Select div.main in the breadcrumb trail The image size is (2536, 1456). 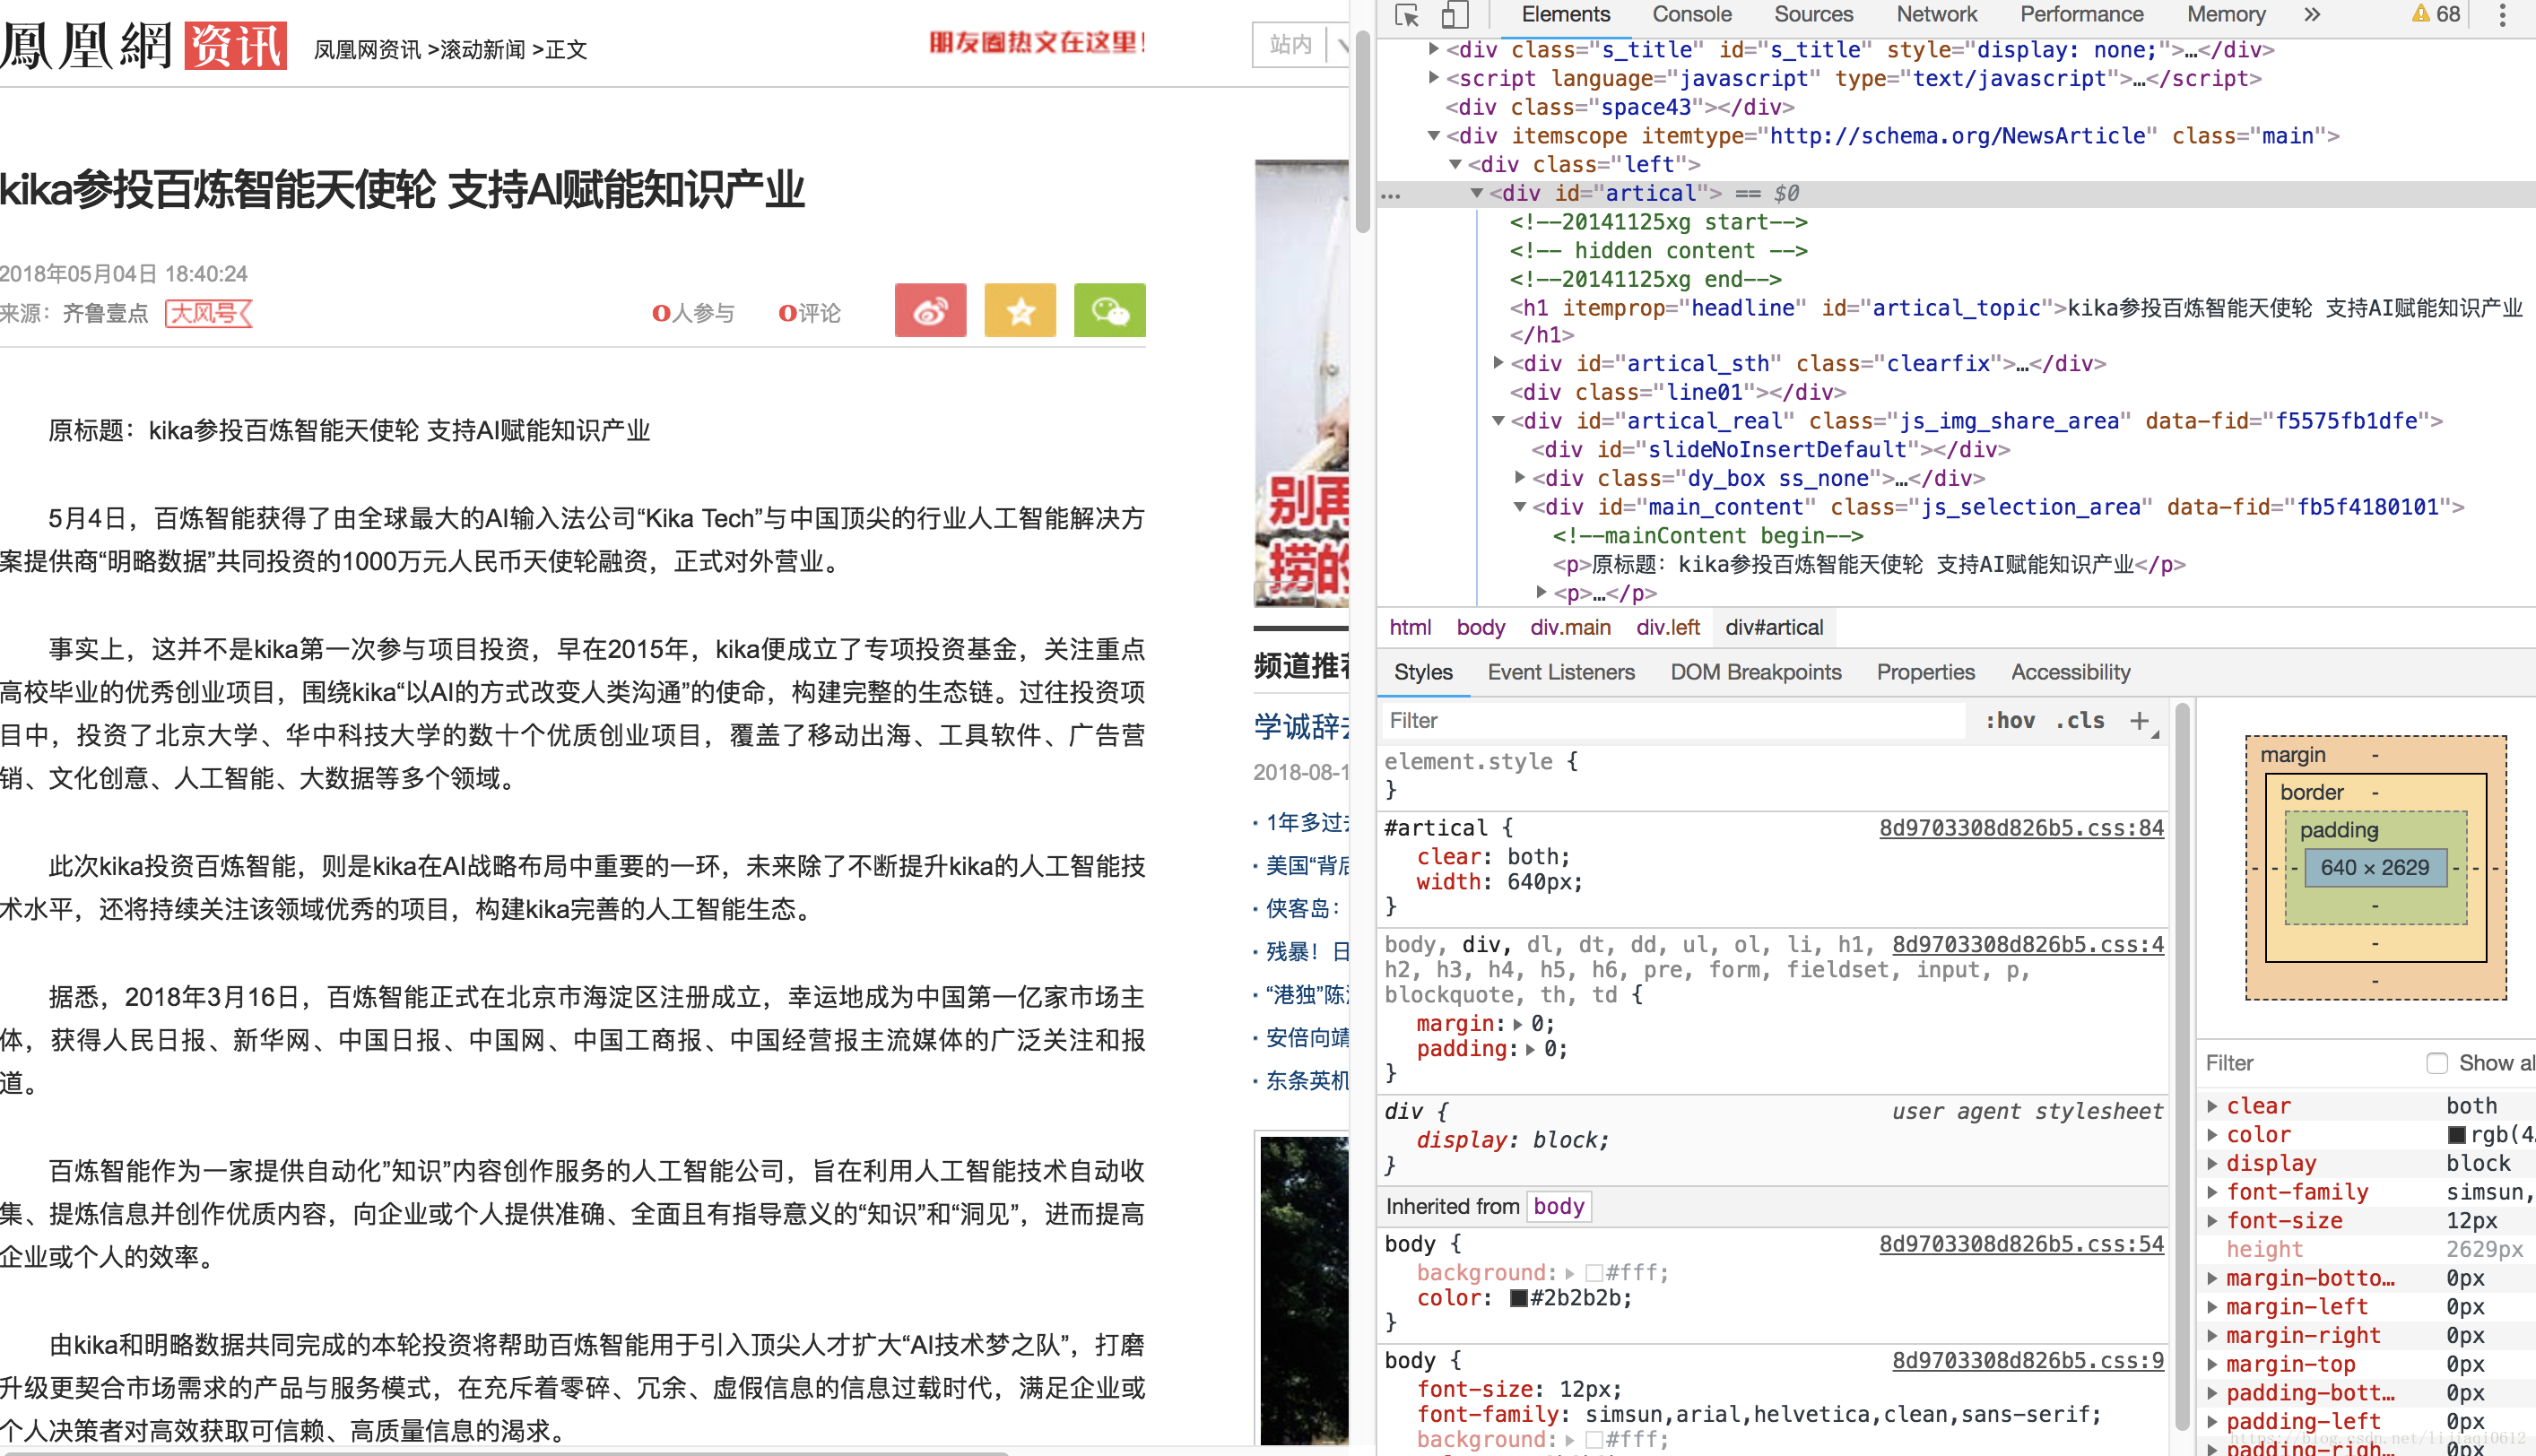pos(1569,627)
